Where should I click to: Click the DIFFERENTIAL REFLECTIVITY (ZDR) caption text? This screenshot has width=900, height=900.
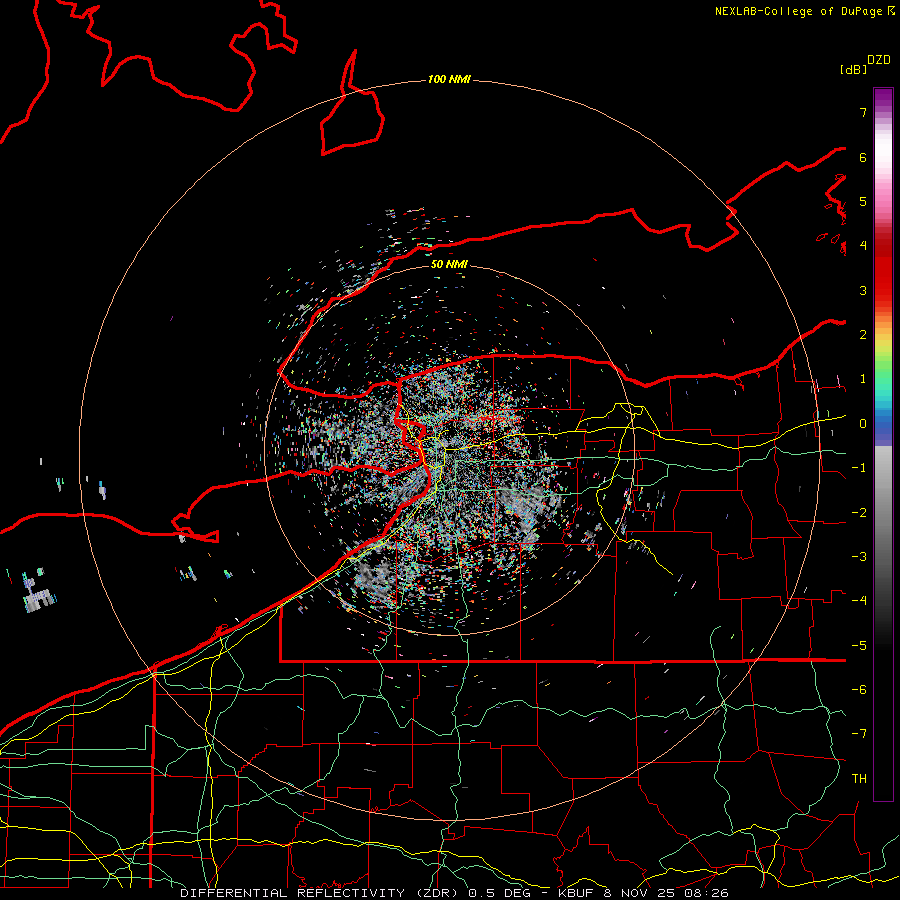point(319,893)
